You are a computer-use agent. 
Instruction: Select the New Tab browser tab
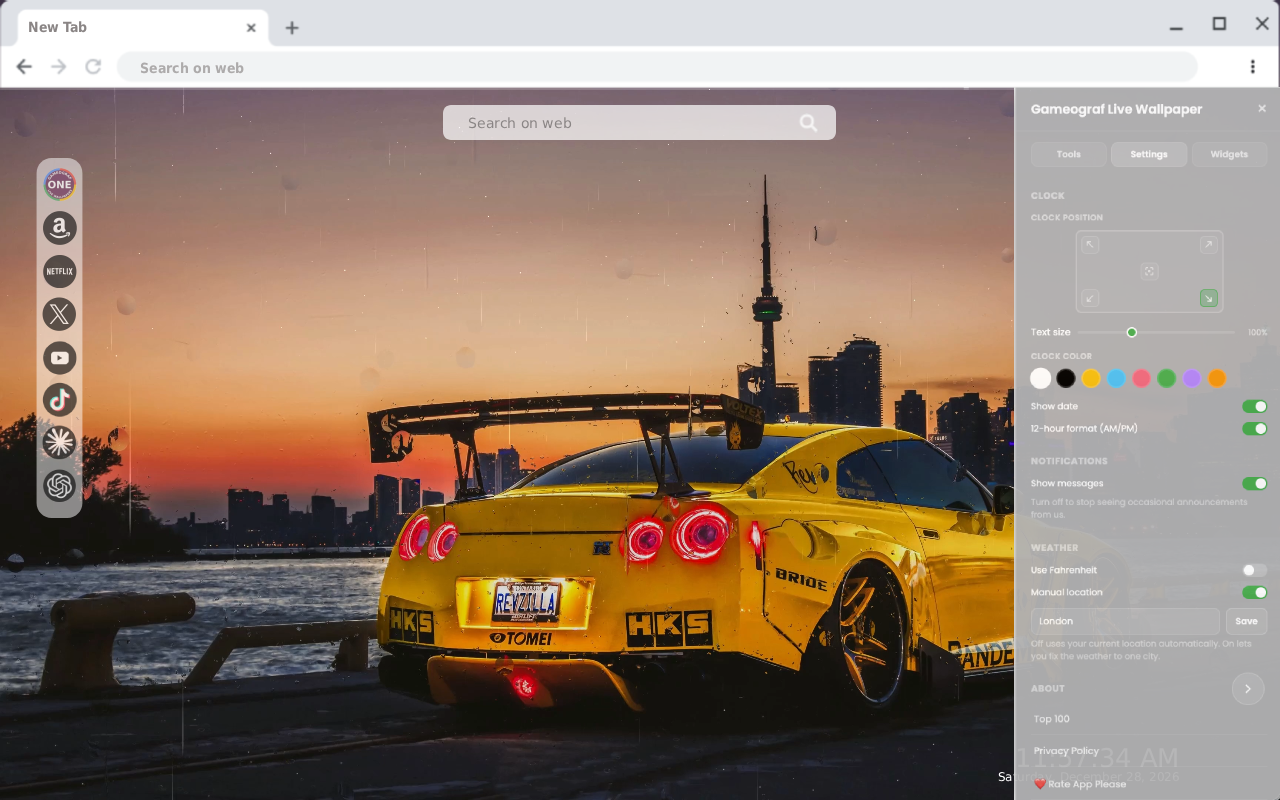tap(142, 27)
